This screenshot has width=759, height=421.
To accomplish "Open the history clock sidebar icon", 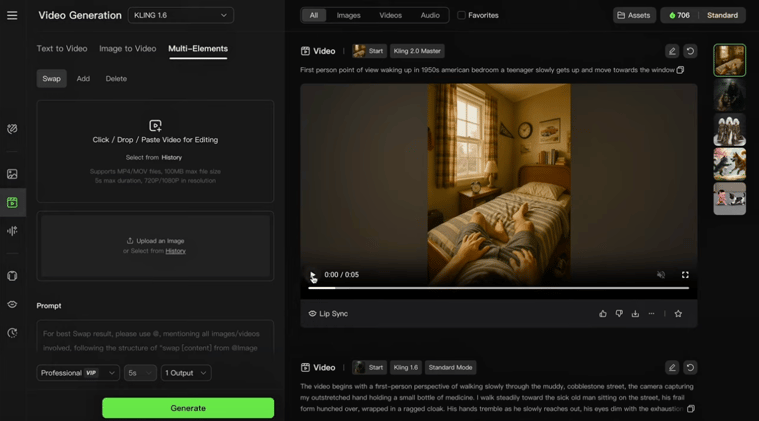I will [12, 333].
